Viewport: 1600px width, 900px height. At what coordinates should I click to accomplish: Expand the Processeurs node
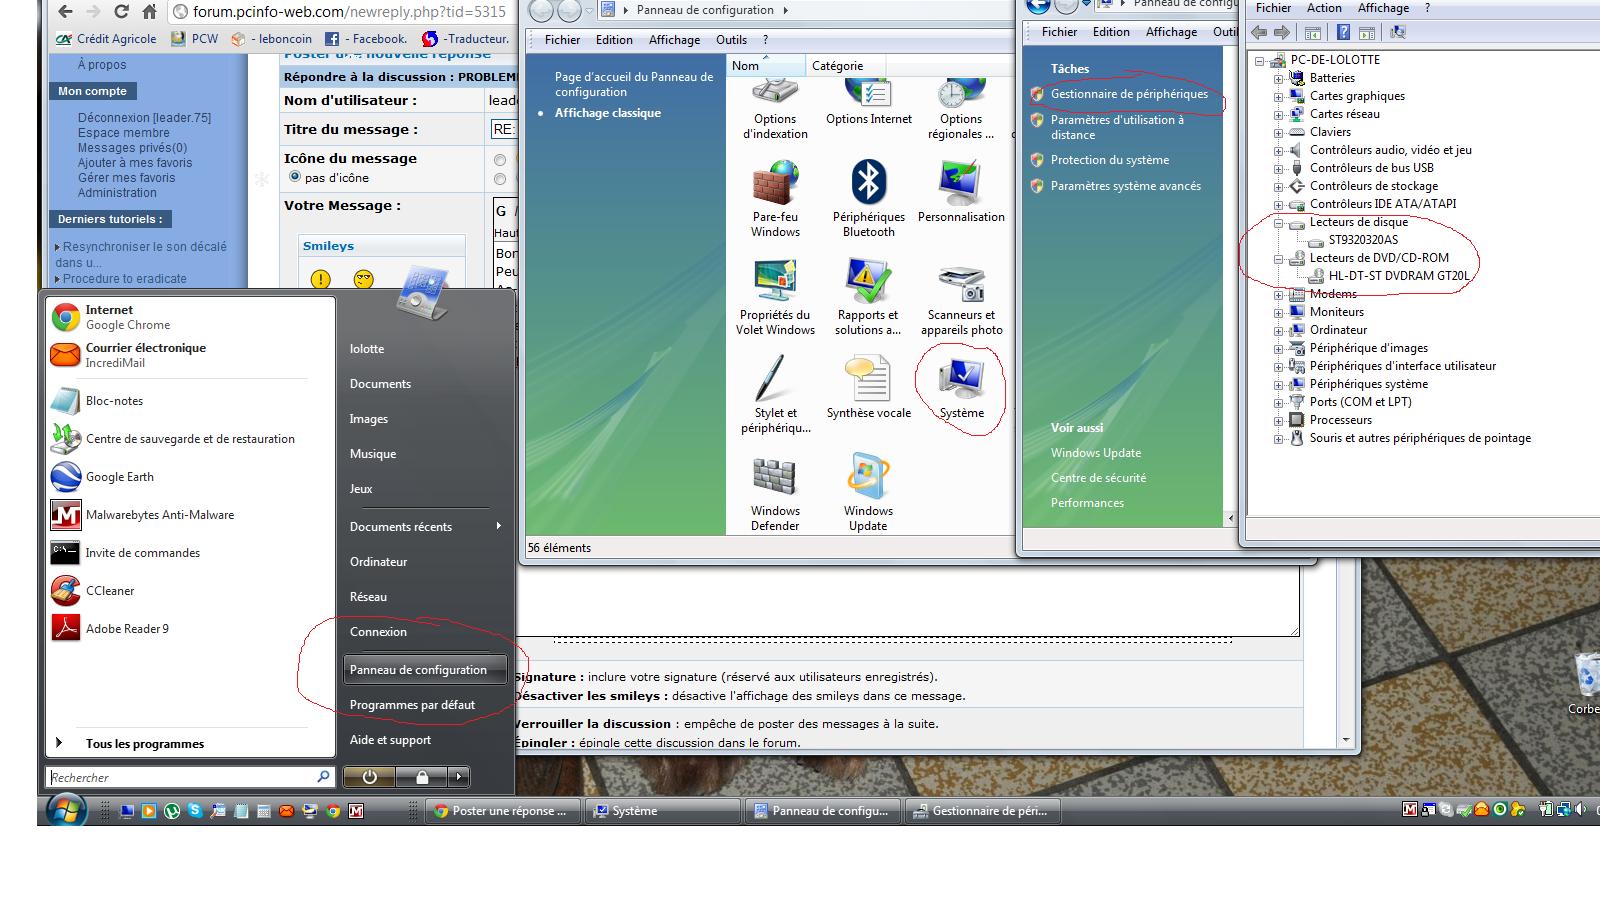coord(1278,420)
